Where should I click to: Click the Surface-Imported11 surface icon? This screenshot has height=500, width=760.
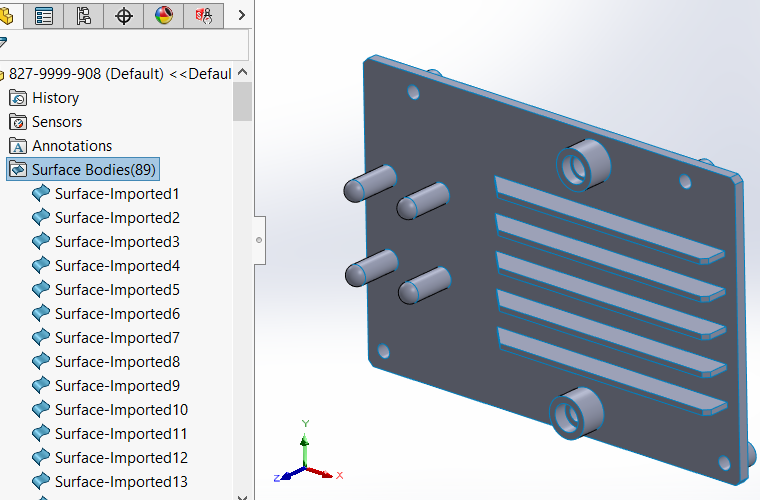click(41, 433)
